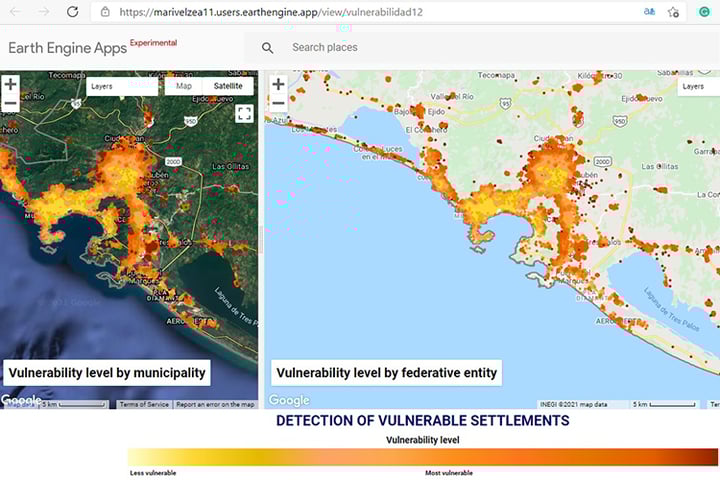The height and width of the screenshot is (480, 720).
Task: Zoom out on the right map
Action: click(x=278, y=103)
